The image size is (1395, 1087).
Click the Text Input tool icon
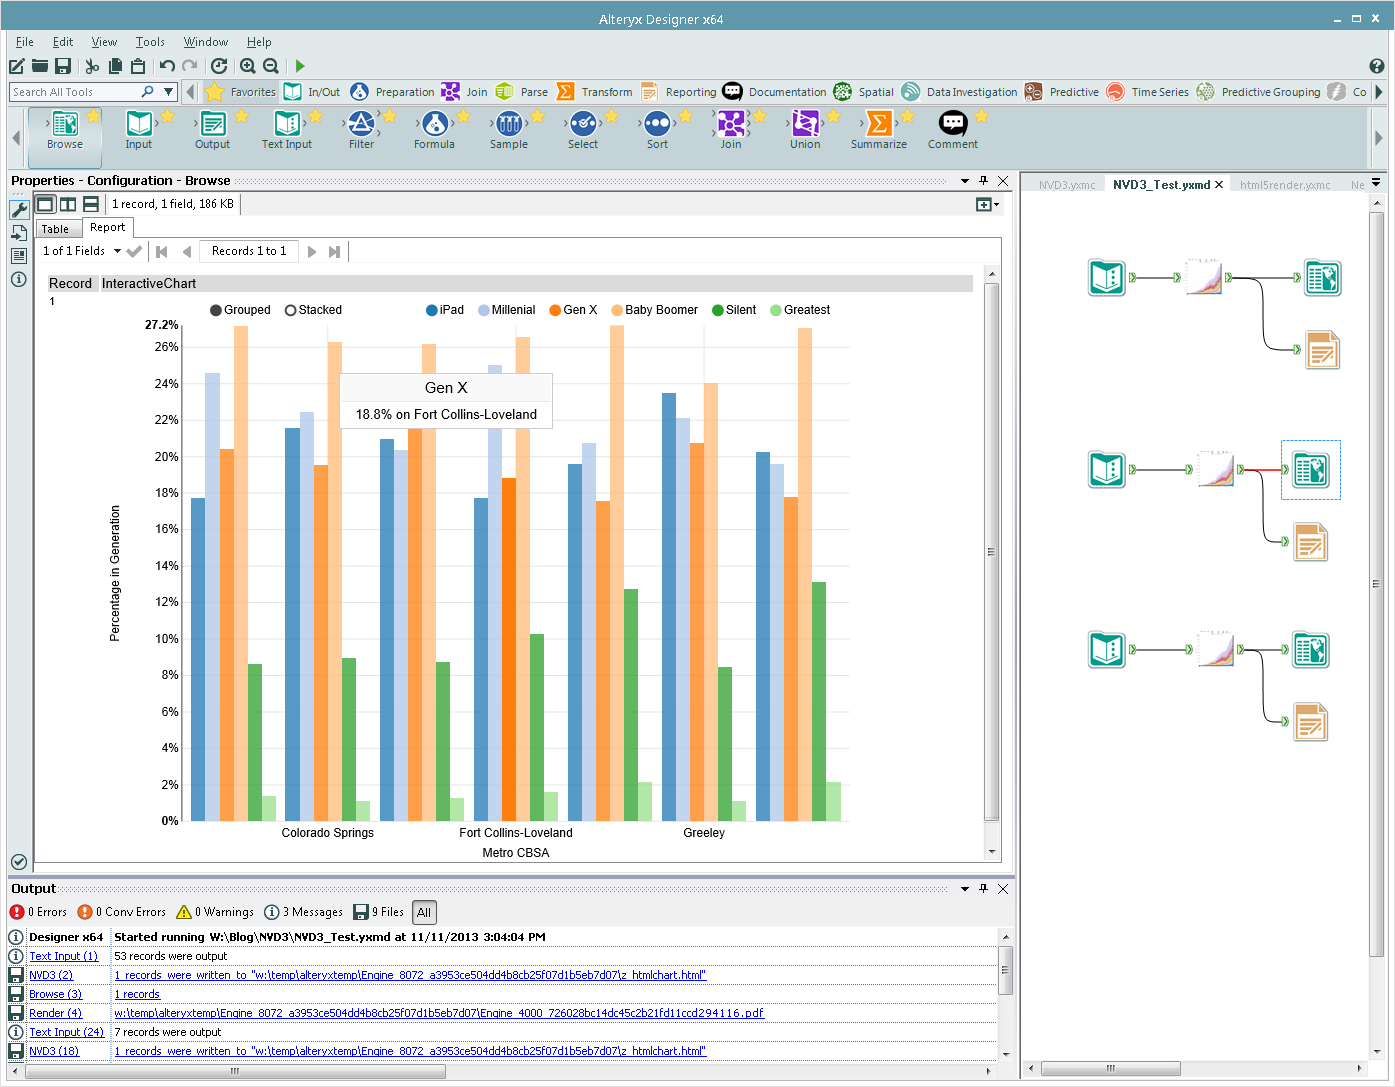287,124
